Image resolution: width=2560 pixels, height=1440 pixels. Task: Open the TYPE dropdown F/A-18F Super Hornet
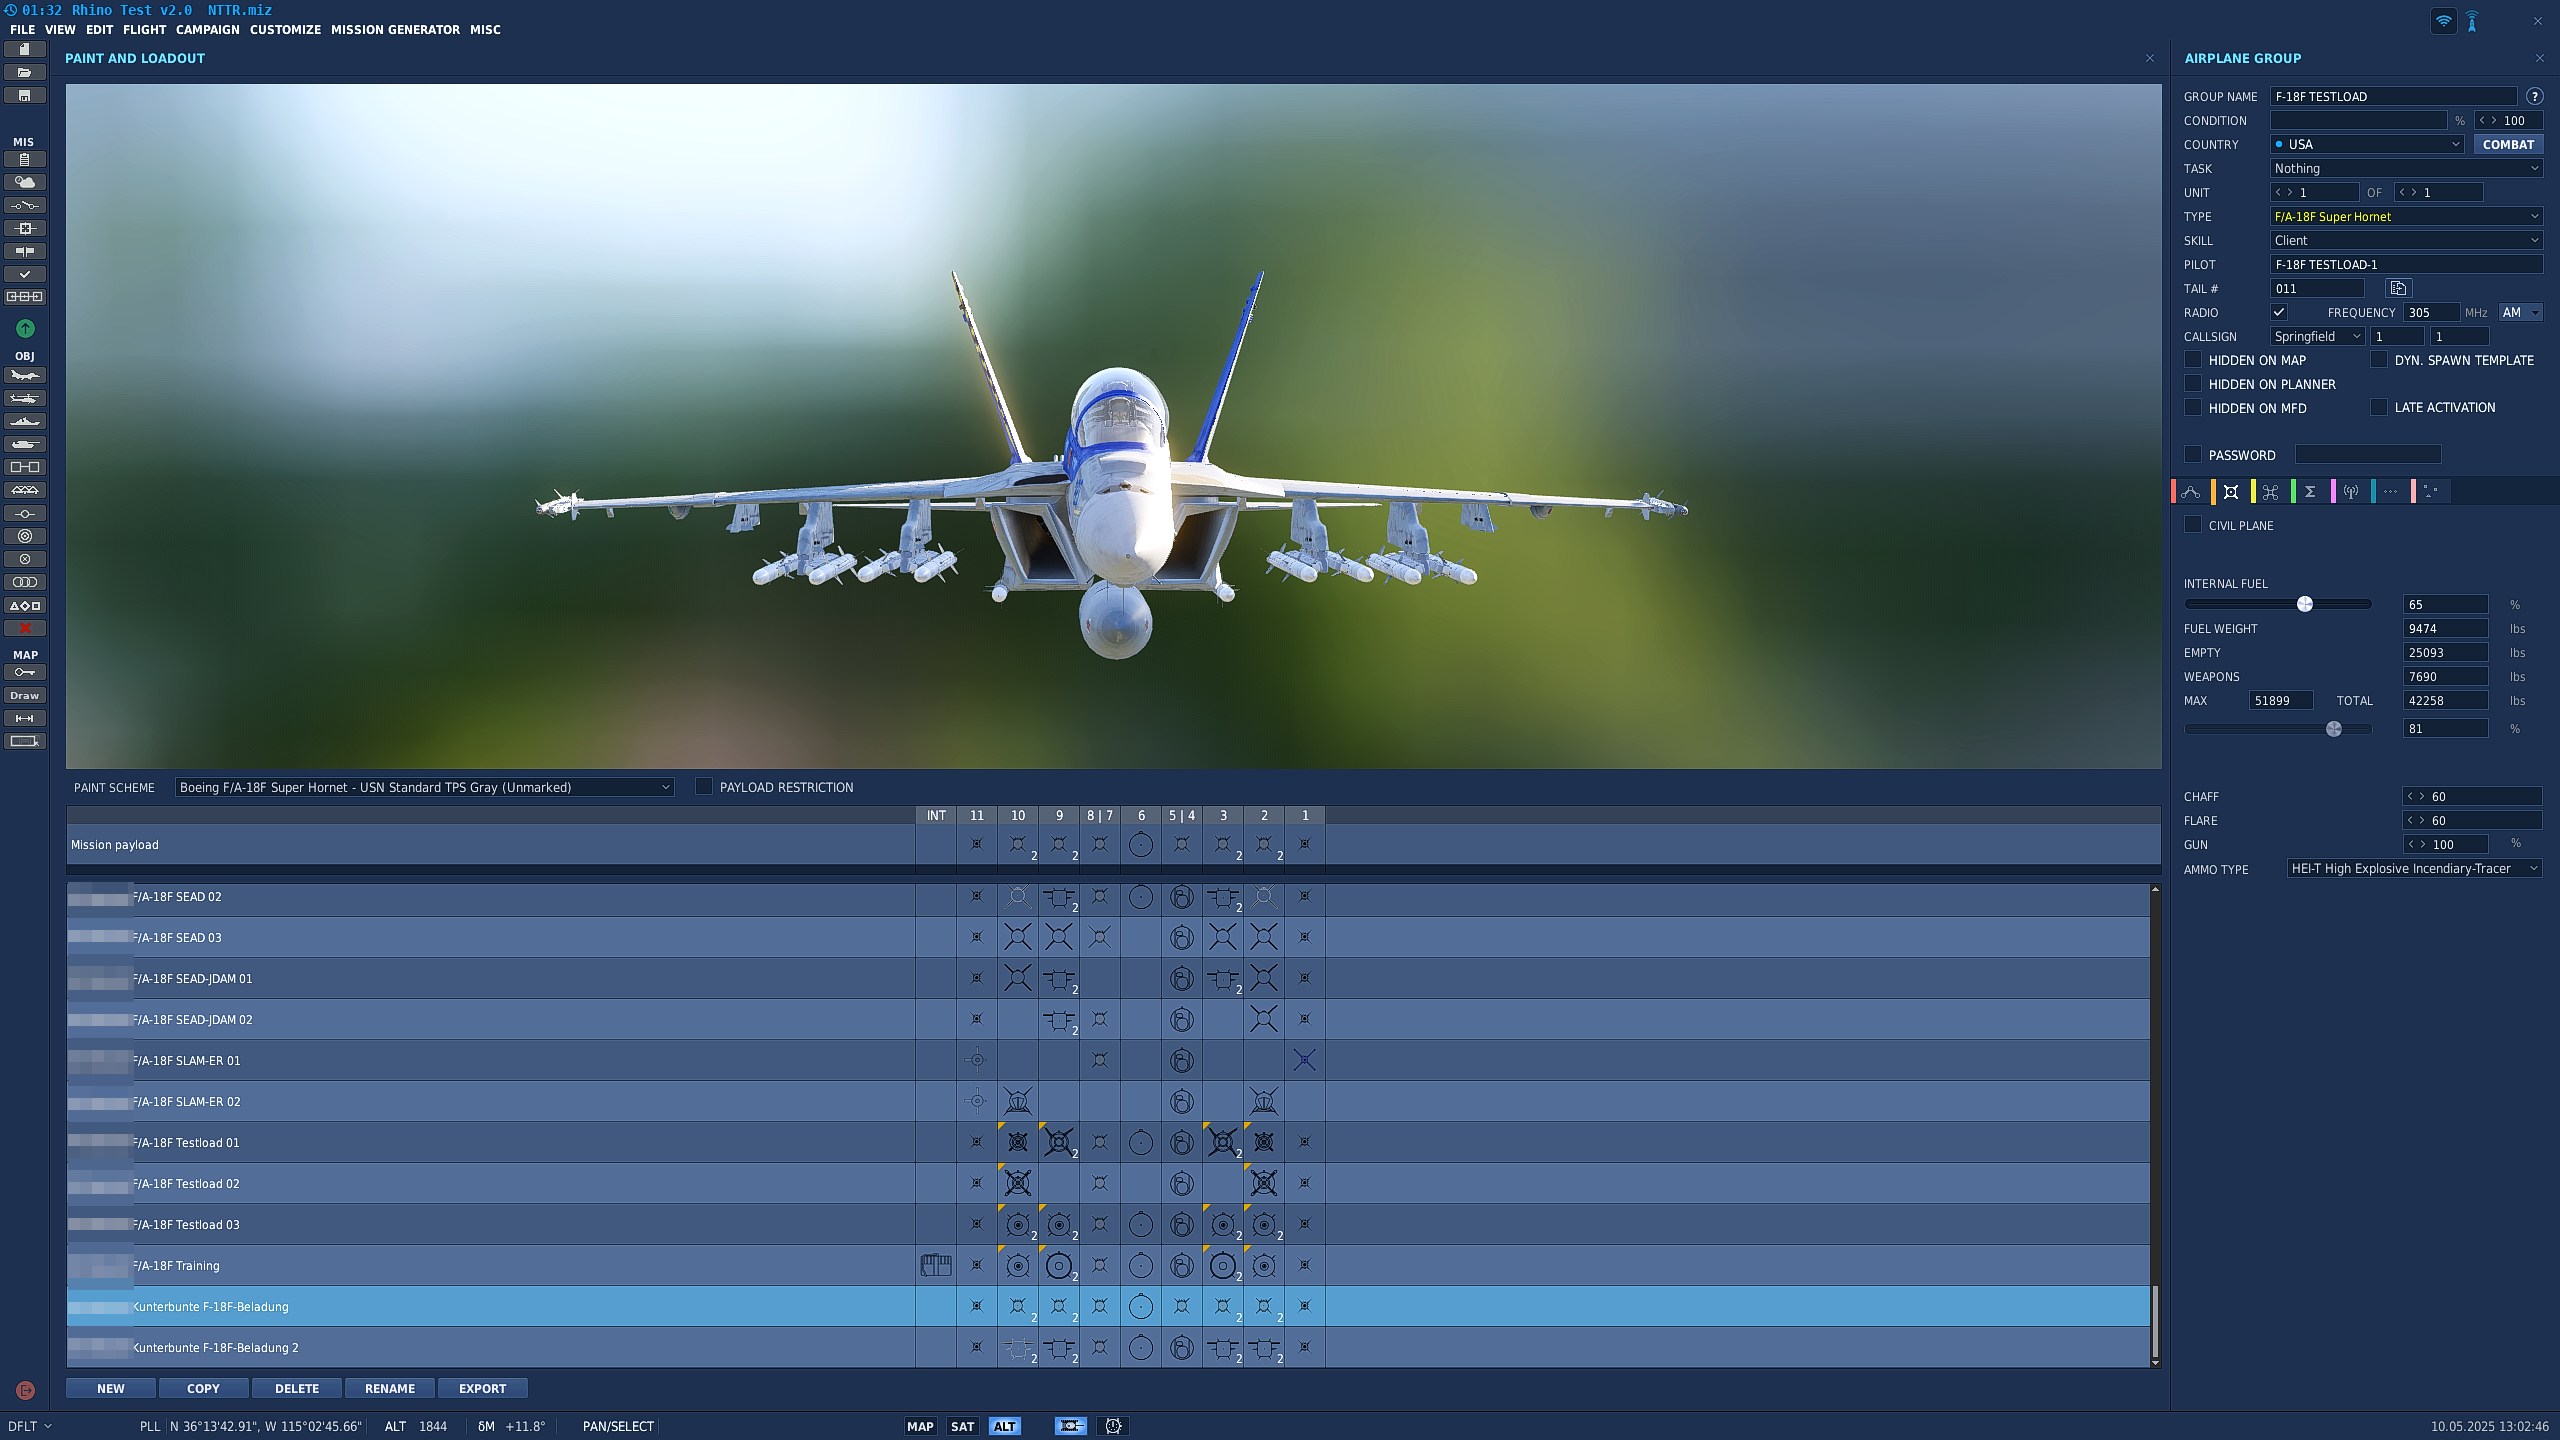point(2406,216)
